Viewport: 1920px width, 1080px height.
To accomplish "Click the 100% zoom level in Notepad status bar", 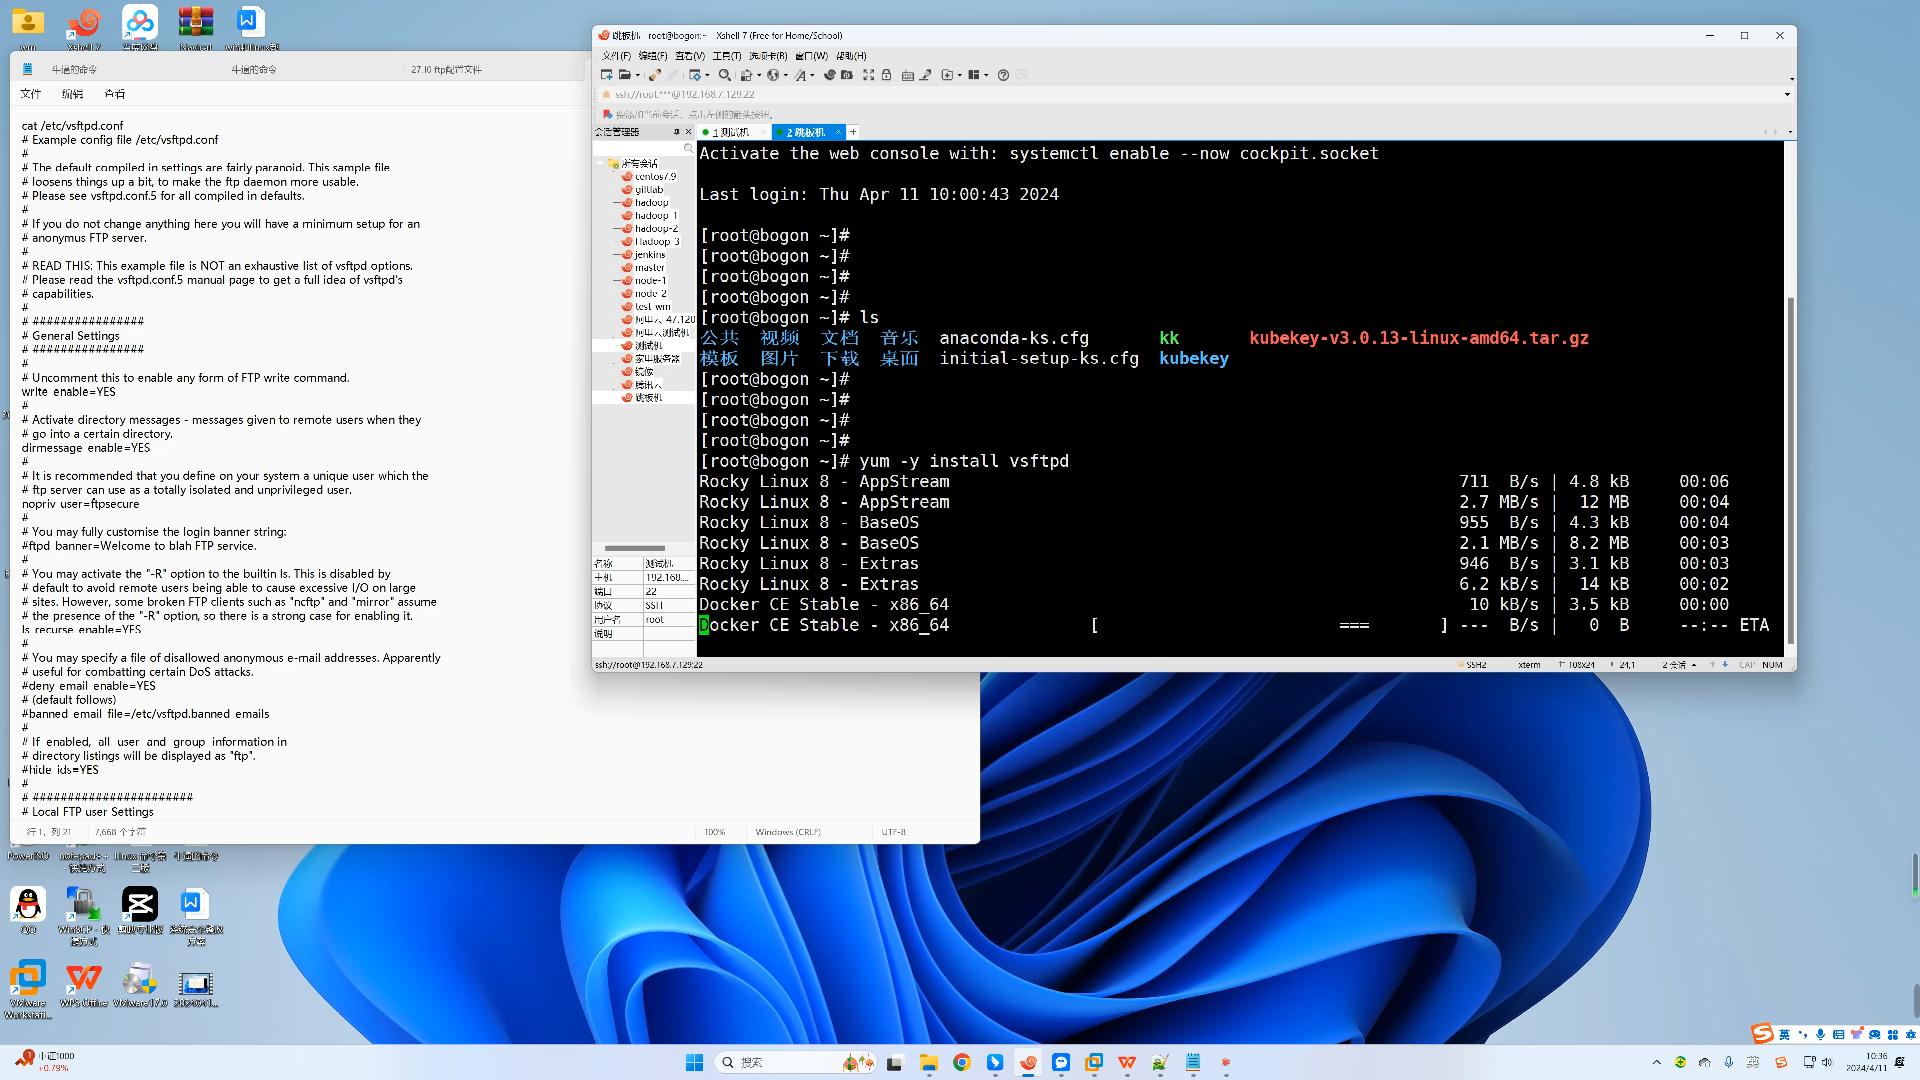I will click(714, 832).
